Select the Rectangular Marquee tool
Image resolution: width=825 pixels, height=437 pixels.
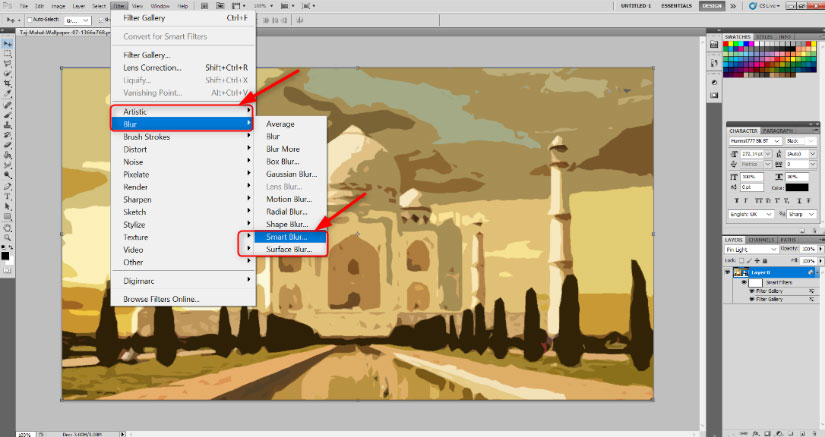tap(7, 54)
